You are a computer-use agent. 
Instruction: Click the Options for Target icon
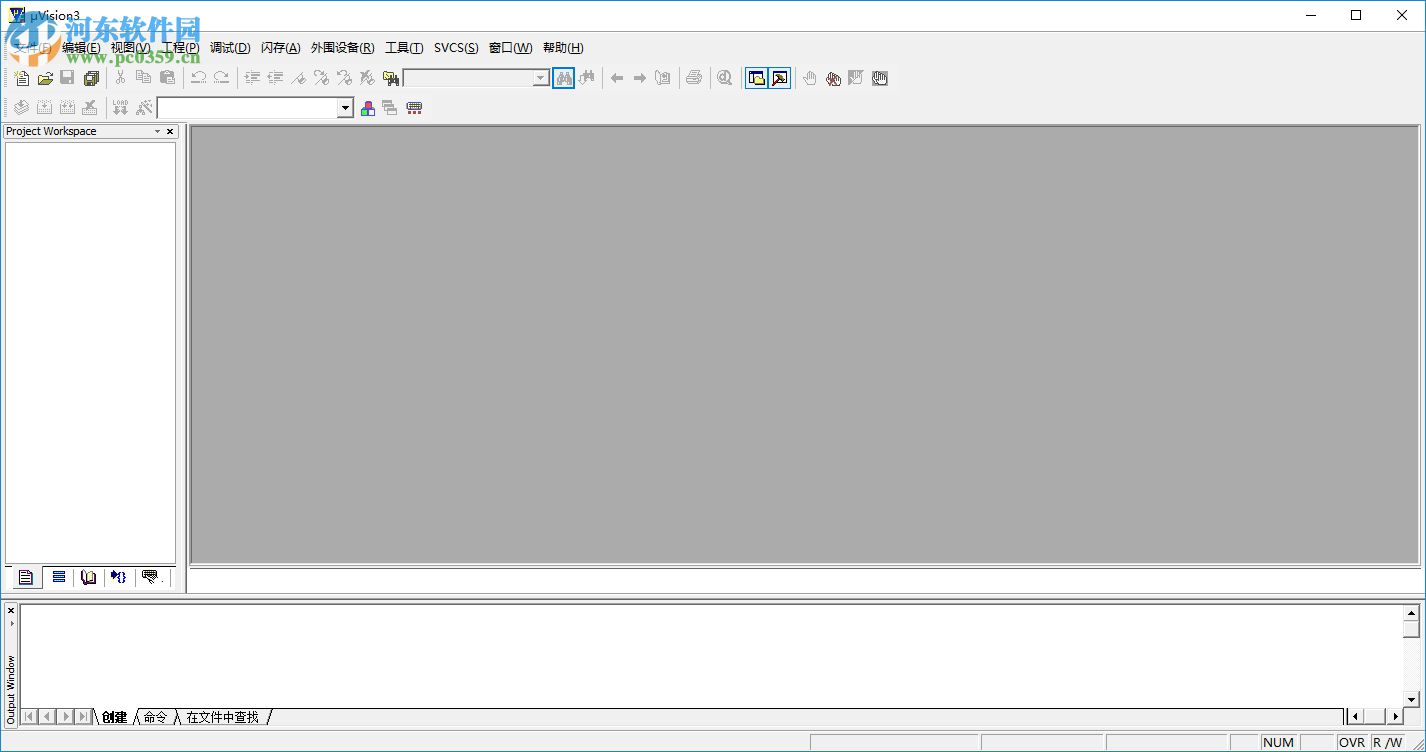point(144,108)
